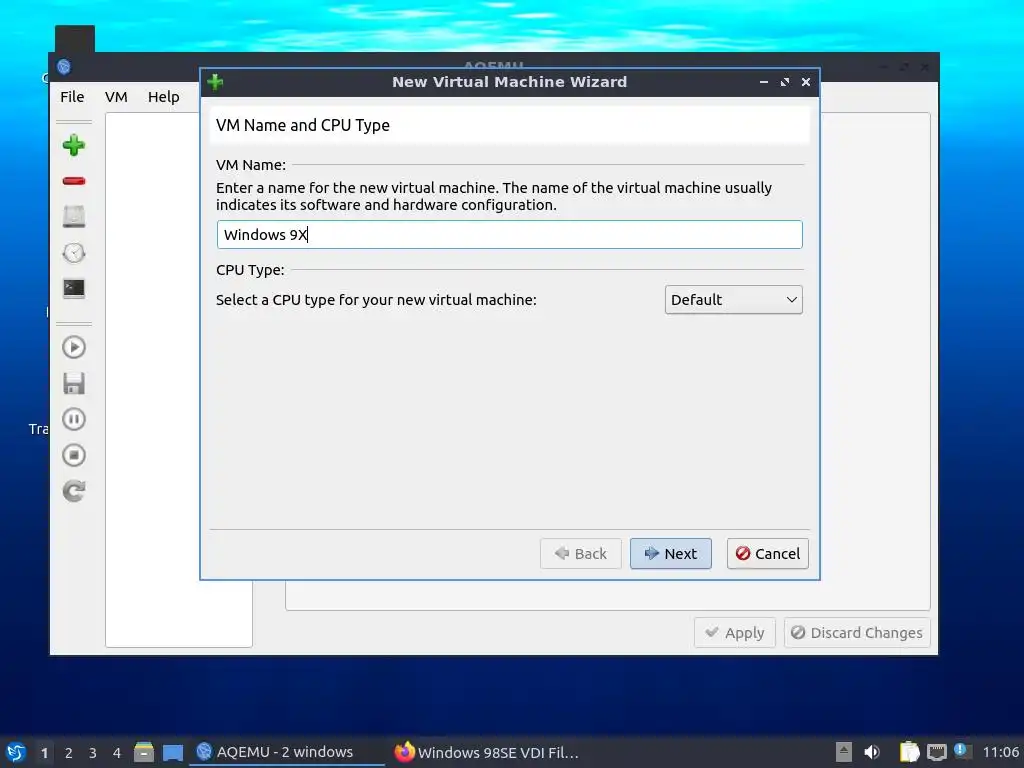
Task: Open the start menu bird icon in taskbar
Action: pos(16,752)
